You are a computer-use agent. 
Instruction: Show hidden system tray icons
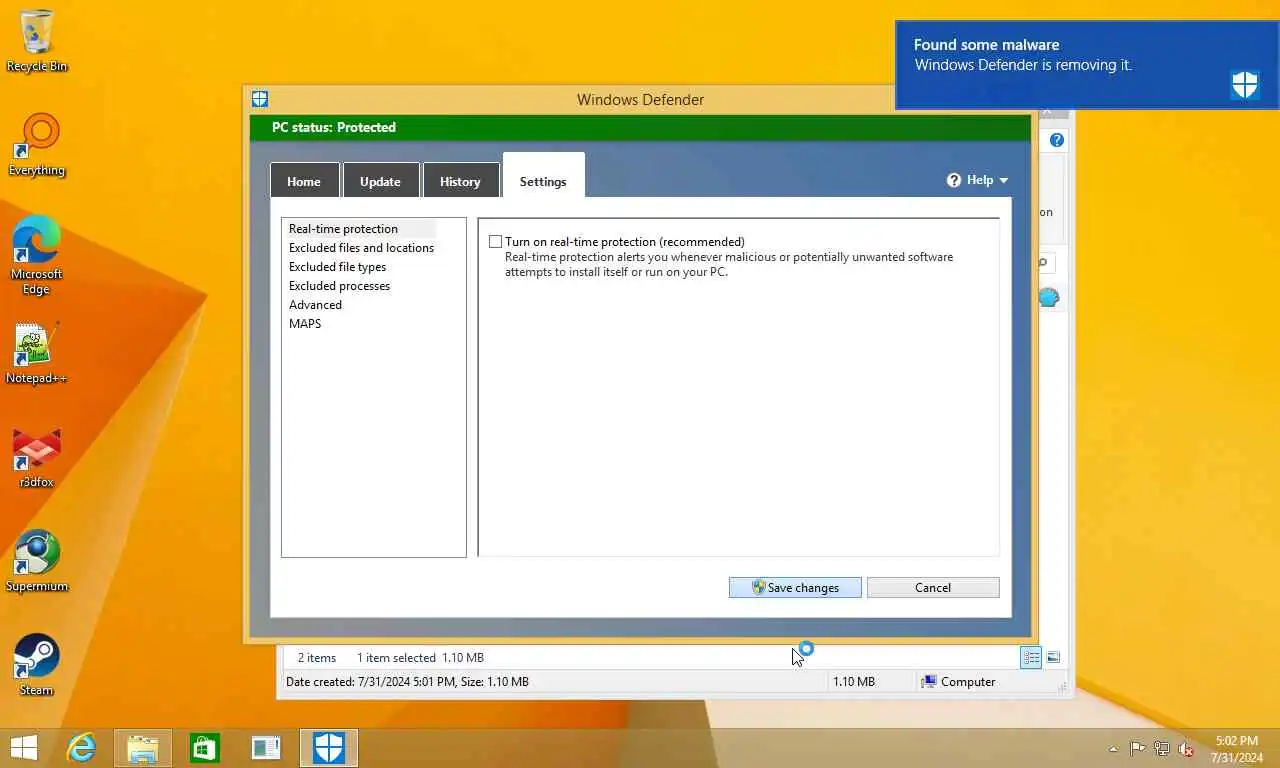(1113, 749)
